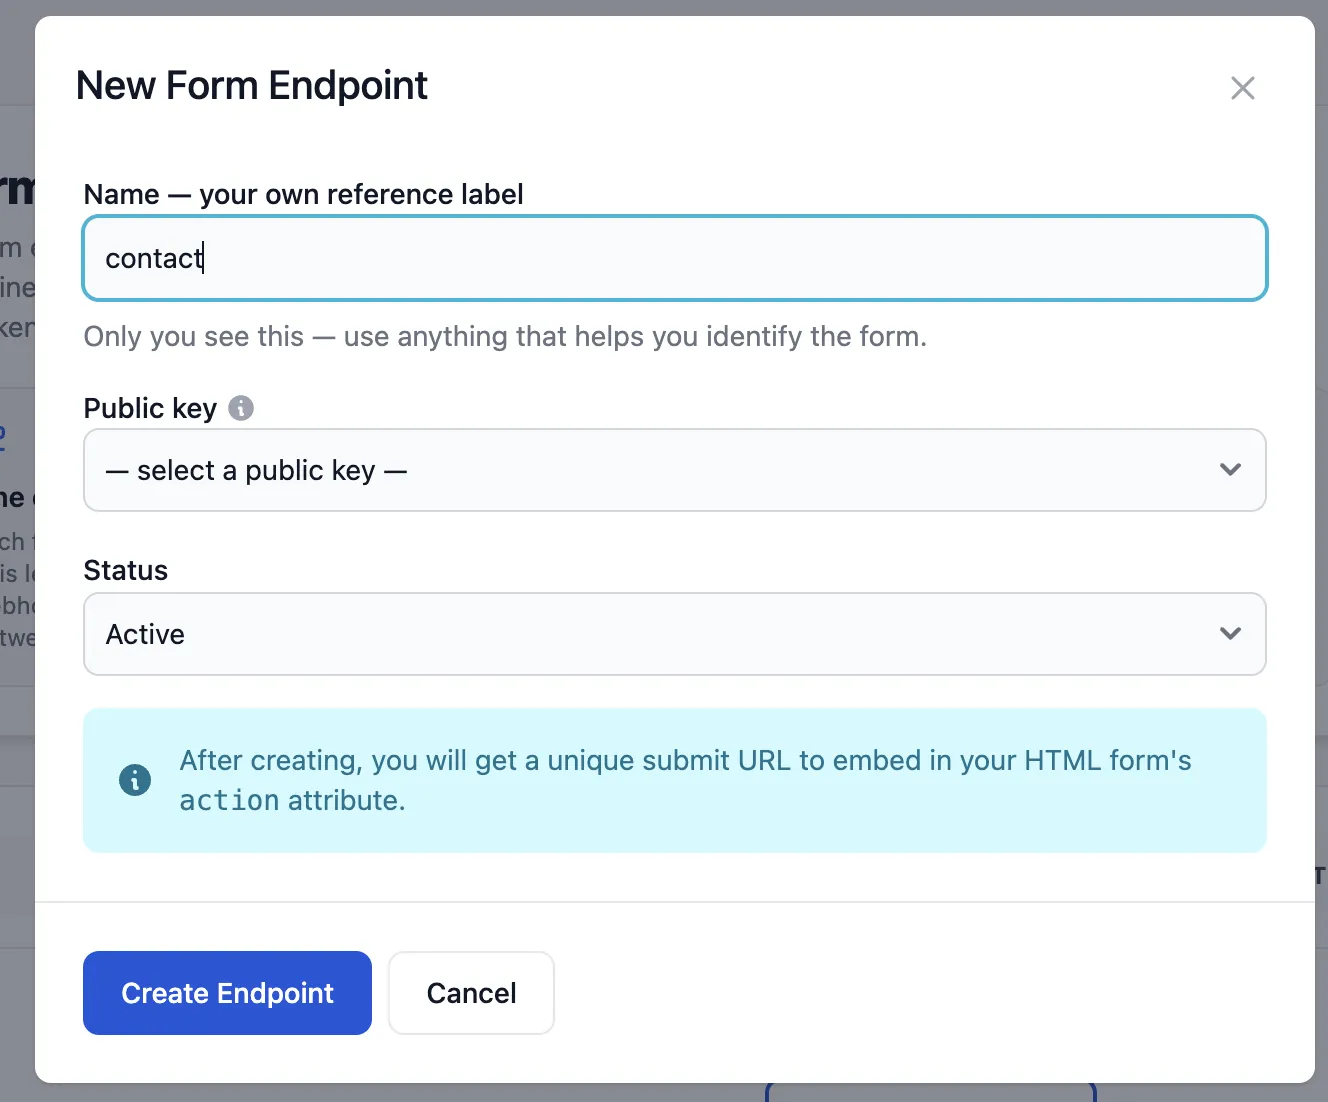Click Cancel to abandon endpoint creation
This screenshot has width=1328, height=1102.
coord(471,993)
